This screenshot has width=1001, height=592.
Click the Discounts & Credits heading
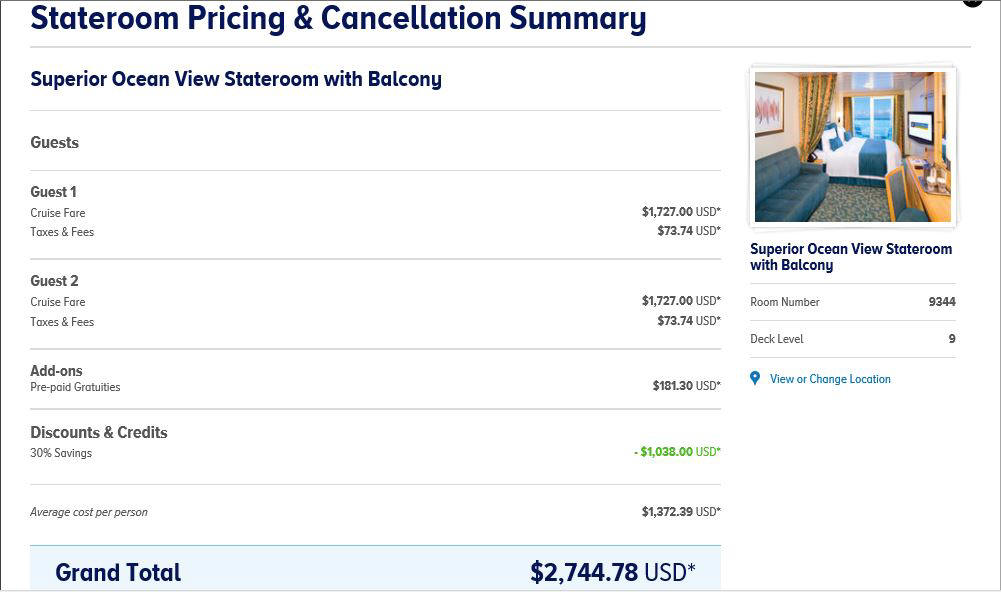[x=99, y=432]
